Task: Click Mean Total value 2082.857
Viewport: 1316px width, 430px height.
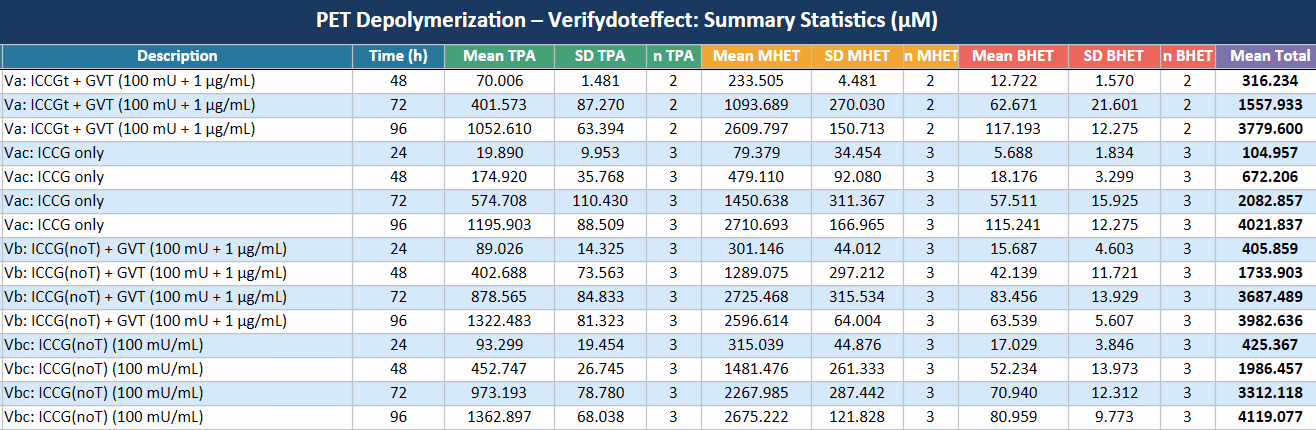Action: [1266, 201]
